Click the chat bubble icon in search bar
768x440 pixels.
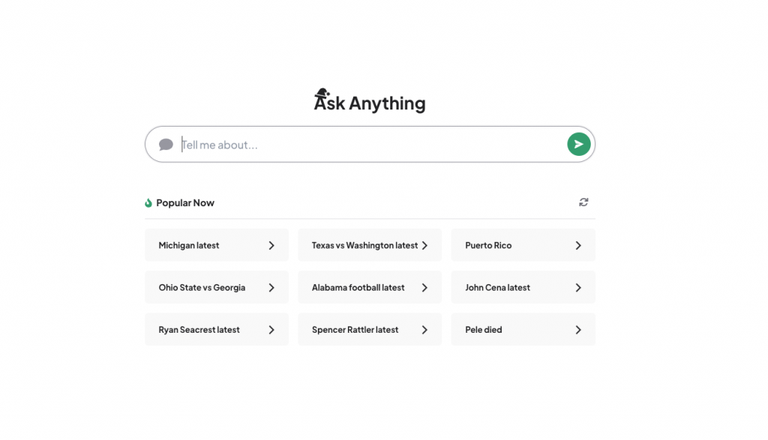[x=166, y=145]
